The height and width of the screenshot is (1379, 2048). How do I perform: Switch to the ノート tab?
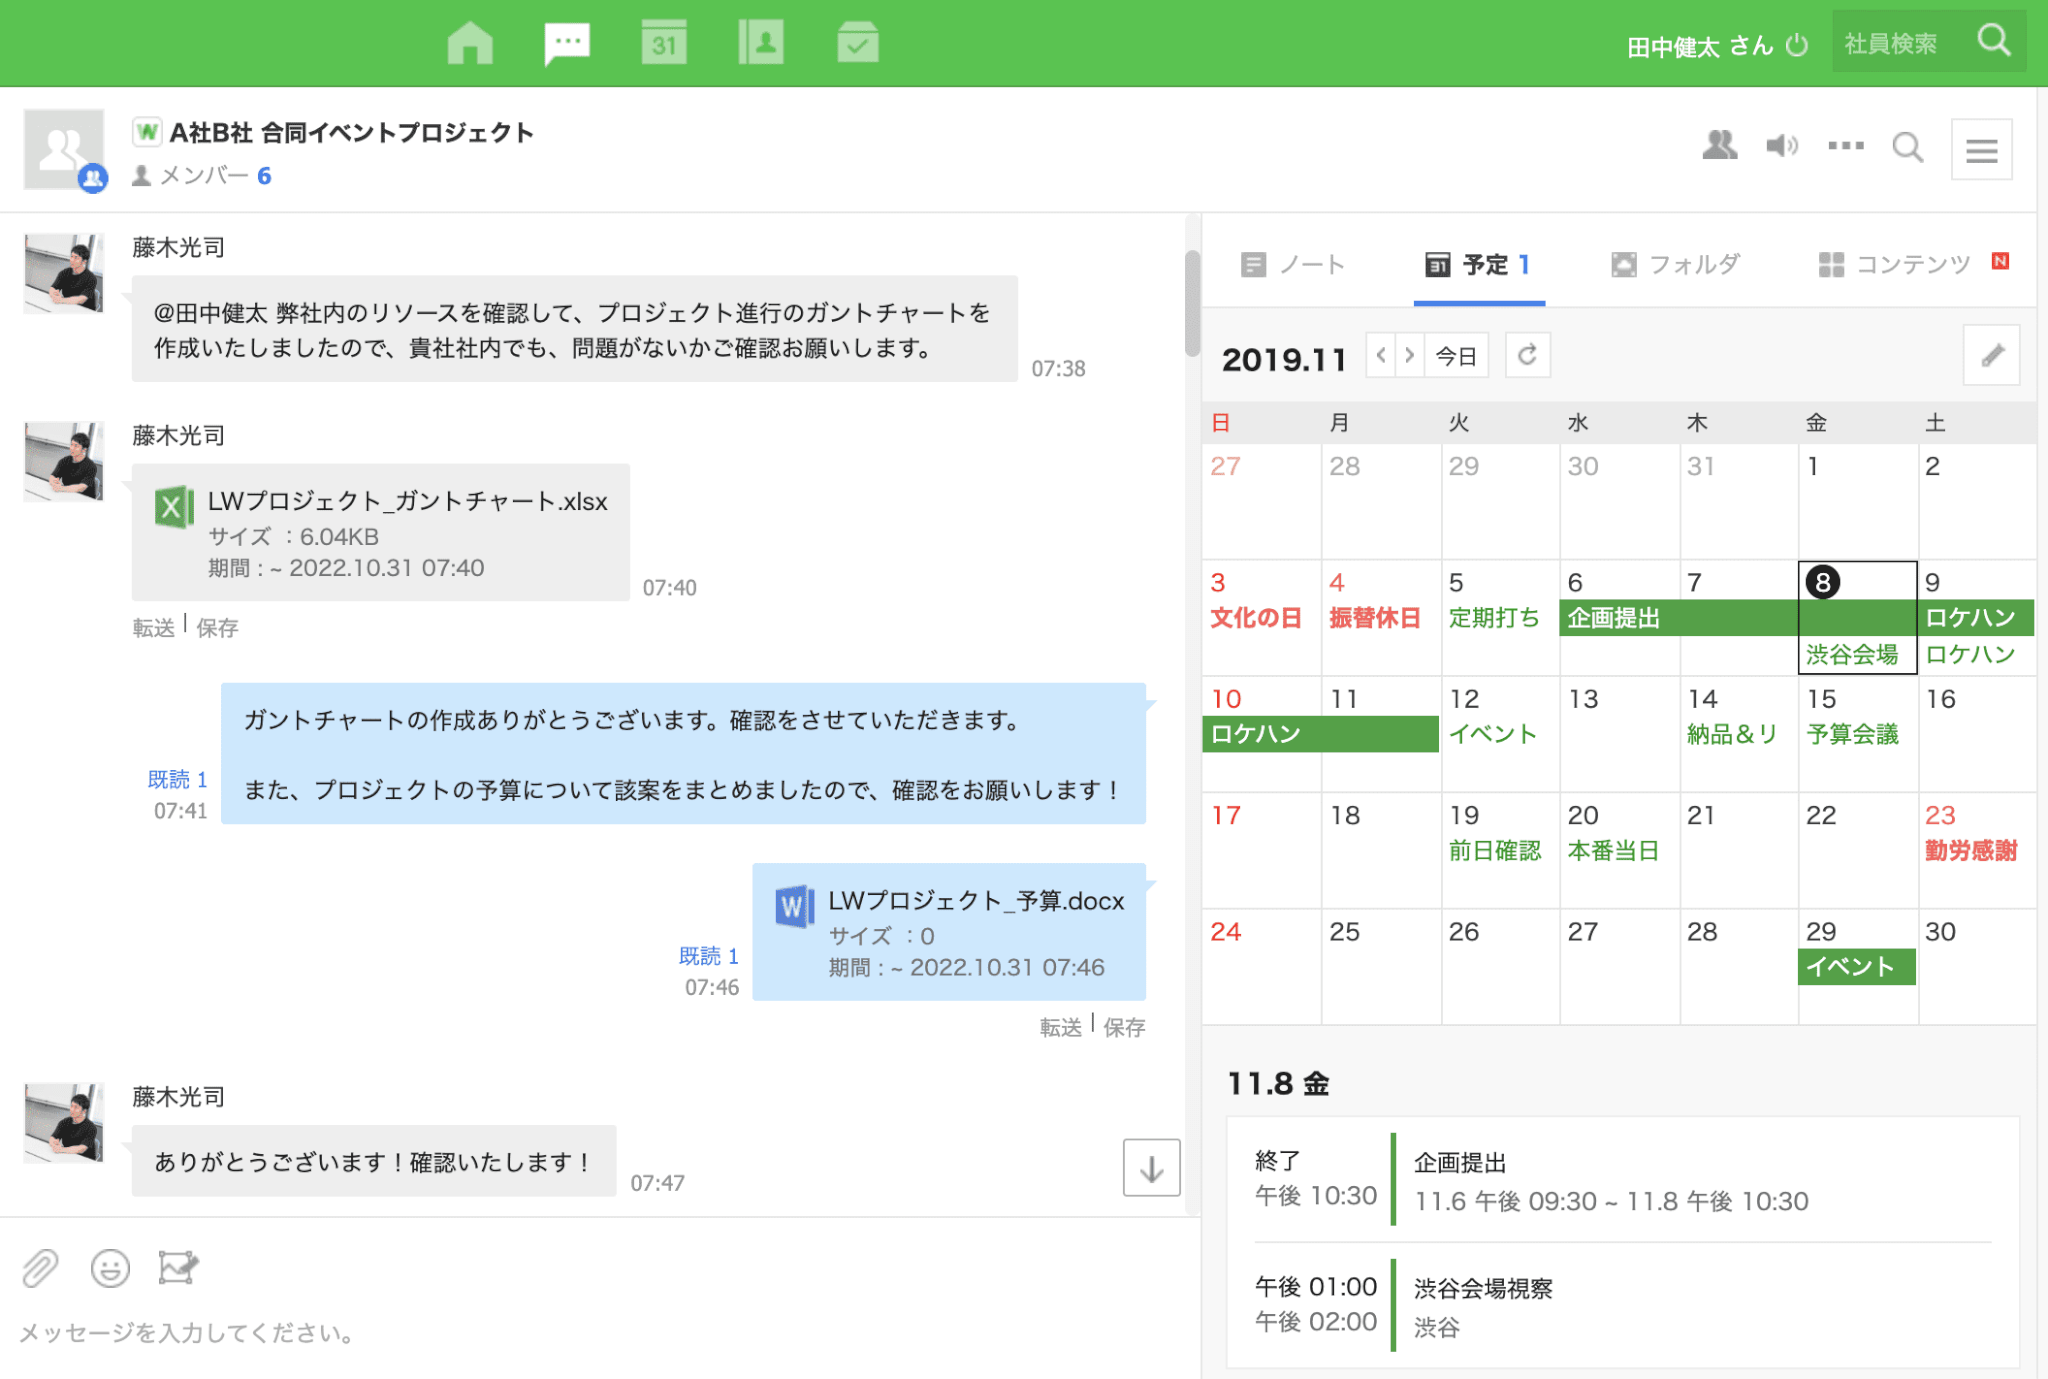[x=1293, y=264]
